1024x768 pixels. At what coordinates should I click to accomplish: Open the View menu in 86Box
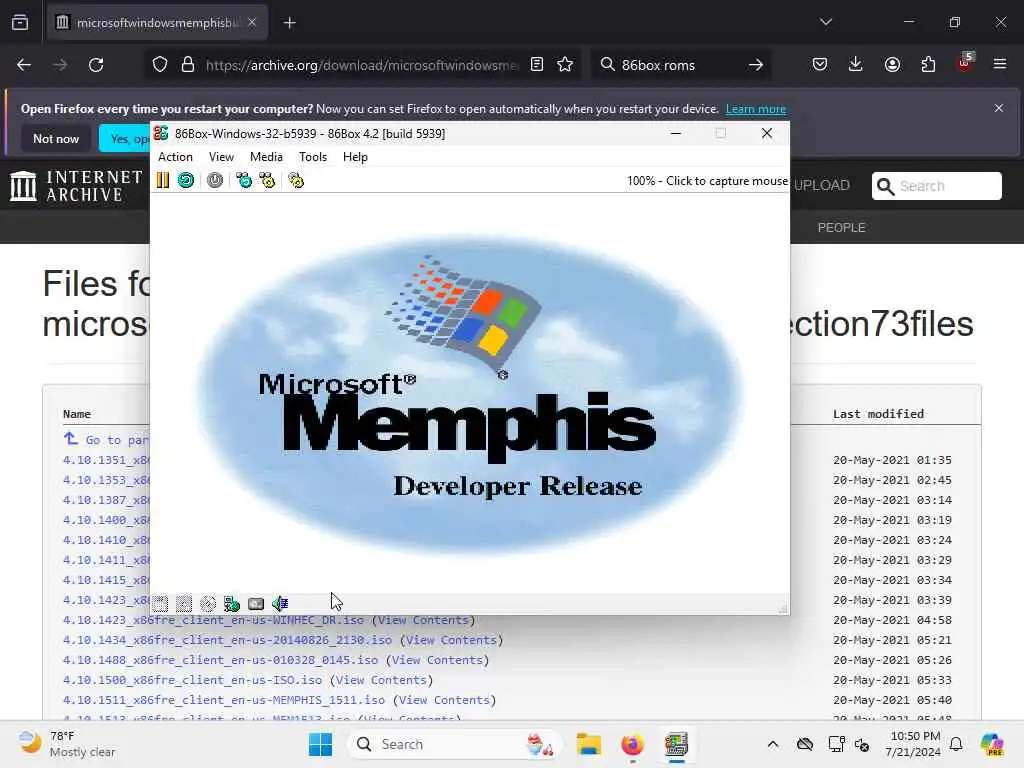click(221, 157)
